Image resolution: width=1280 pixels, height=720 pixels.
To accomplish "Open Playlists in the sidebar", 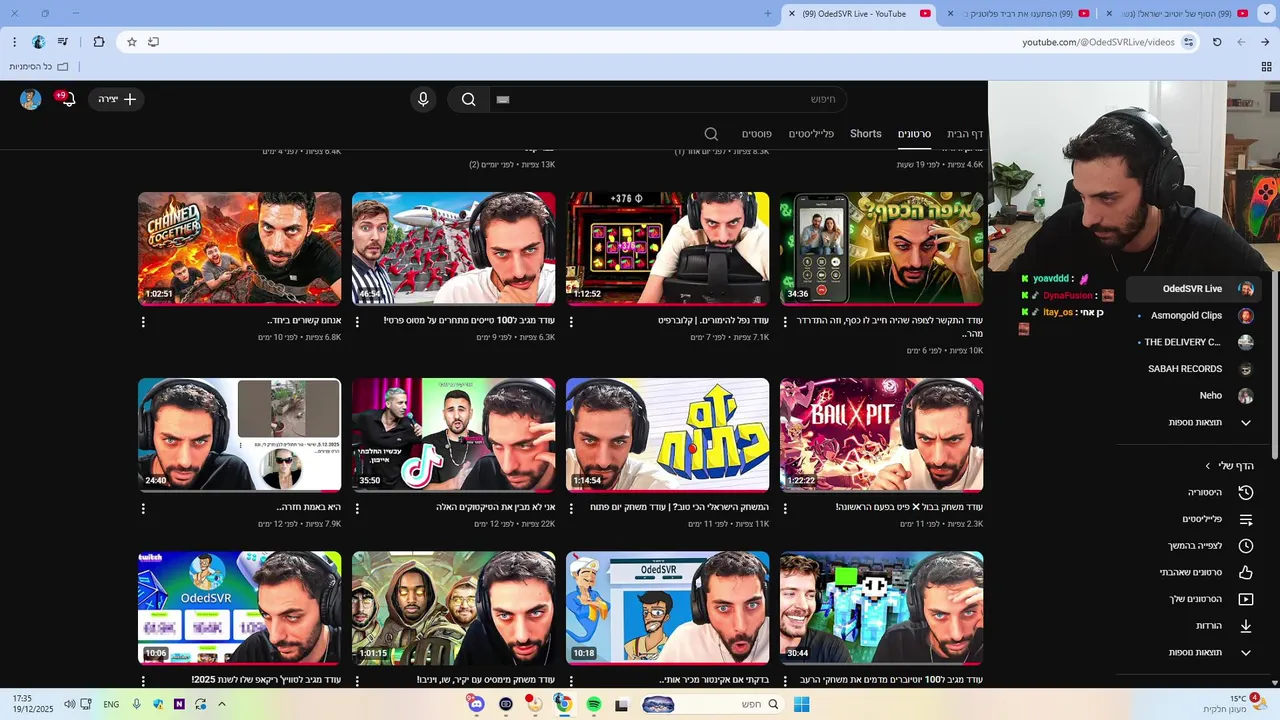I will point(1219,519).
